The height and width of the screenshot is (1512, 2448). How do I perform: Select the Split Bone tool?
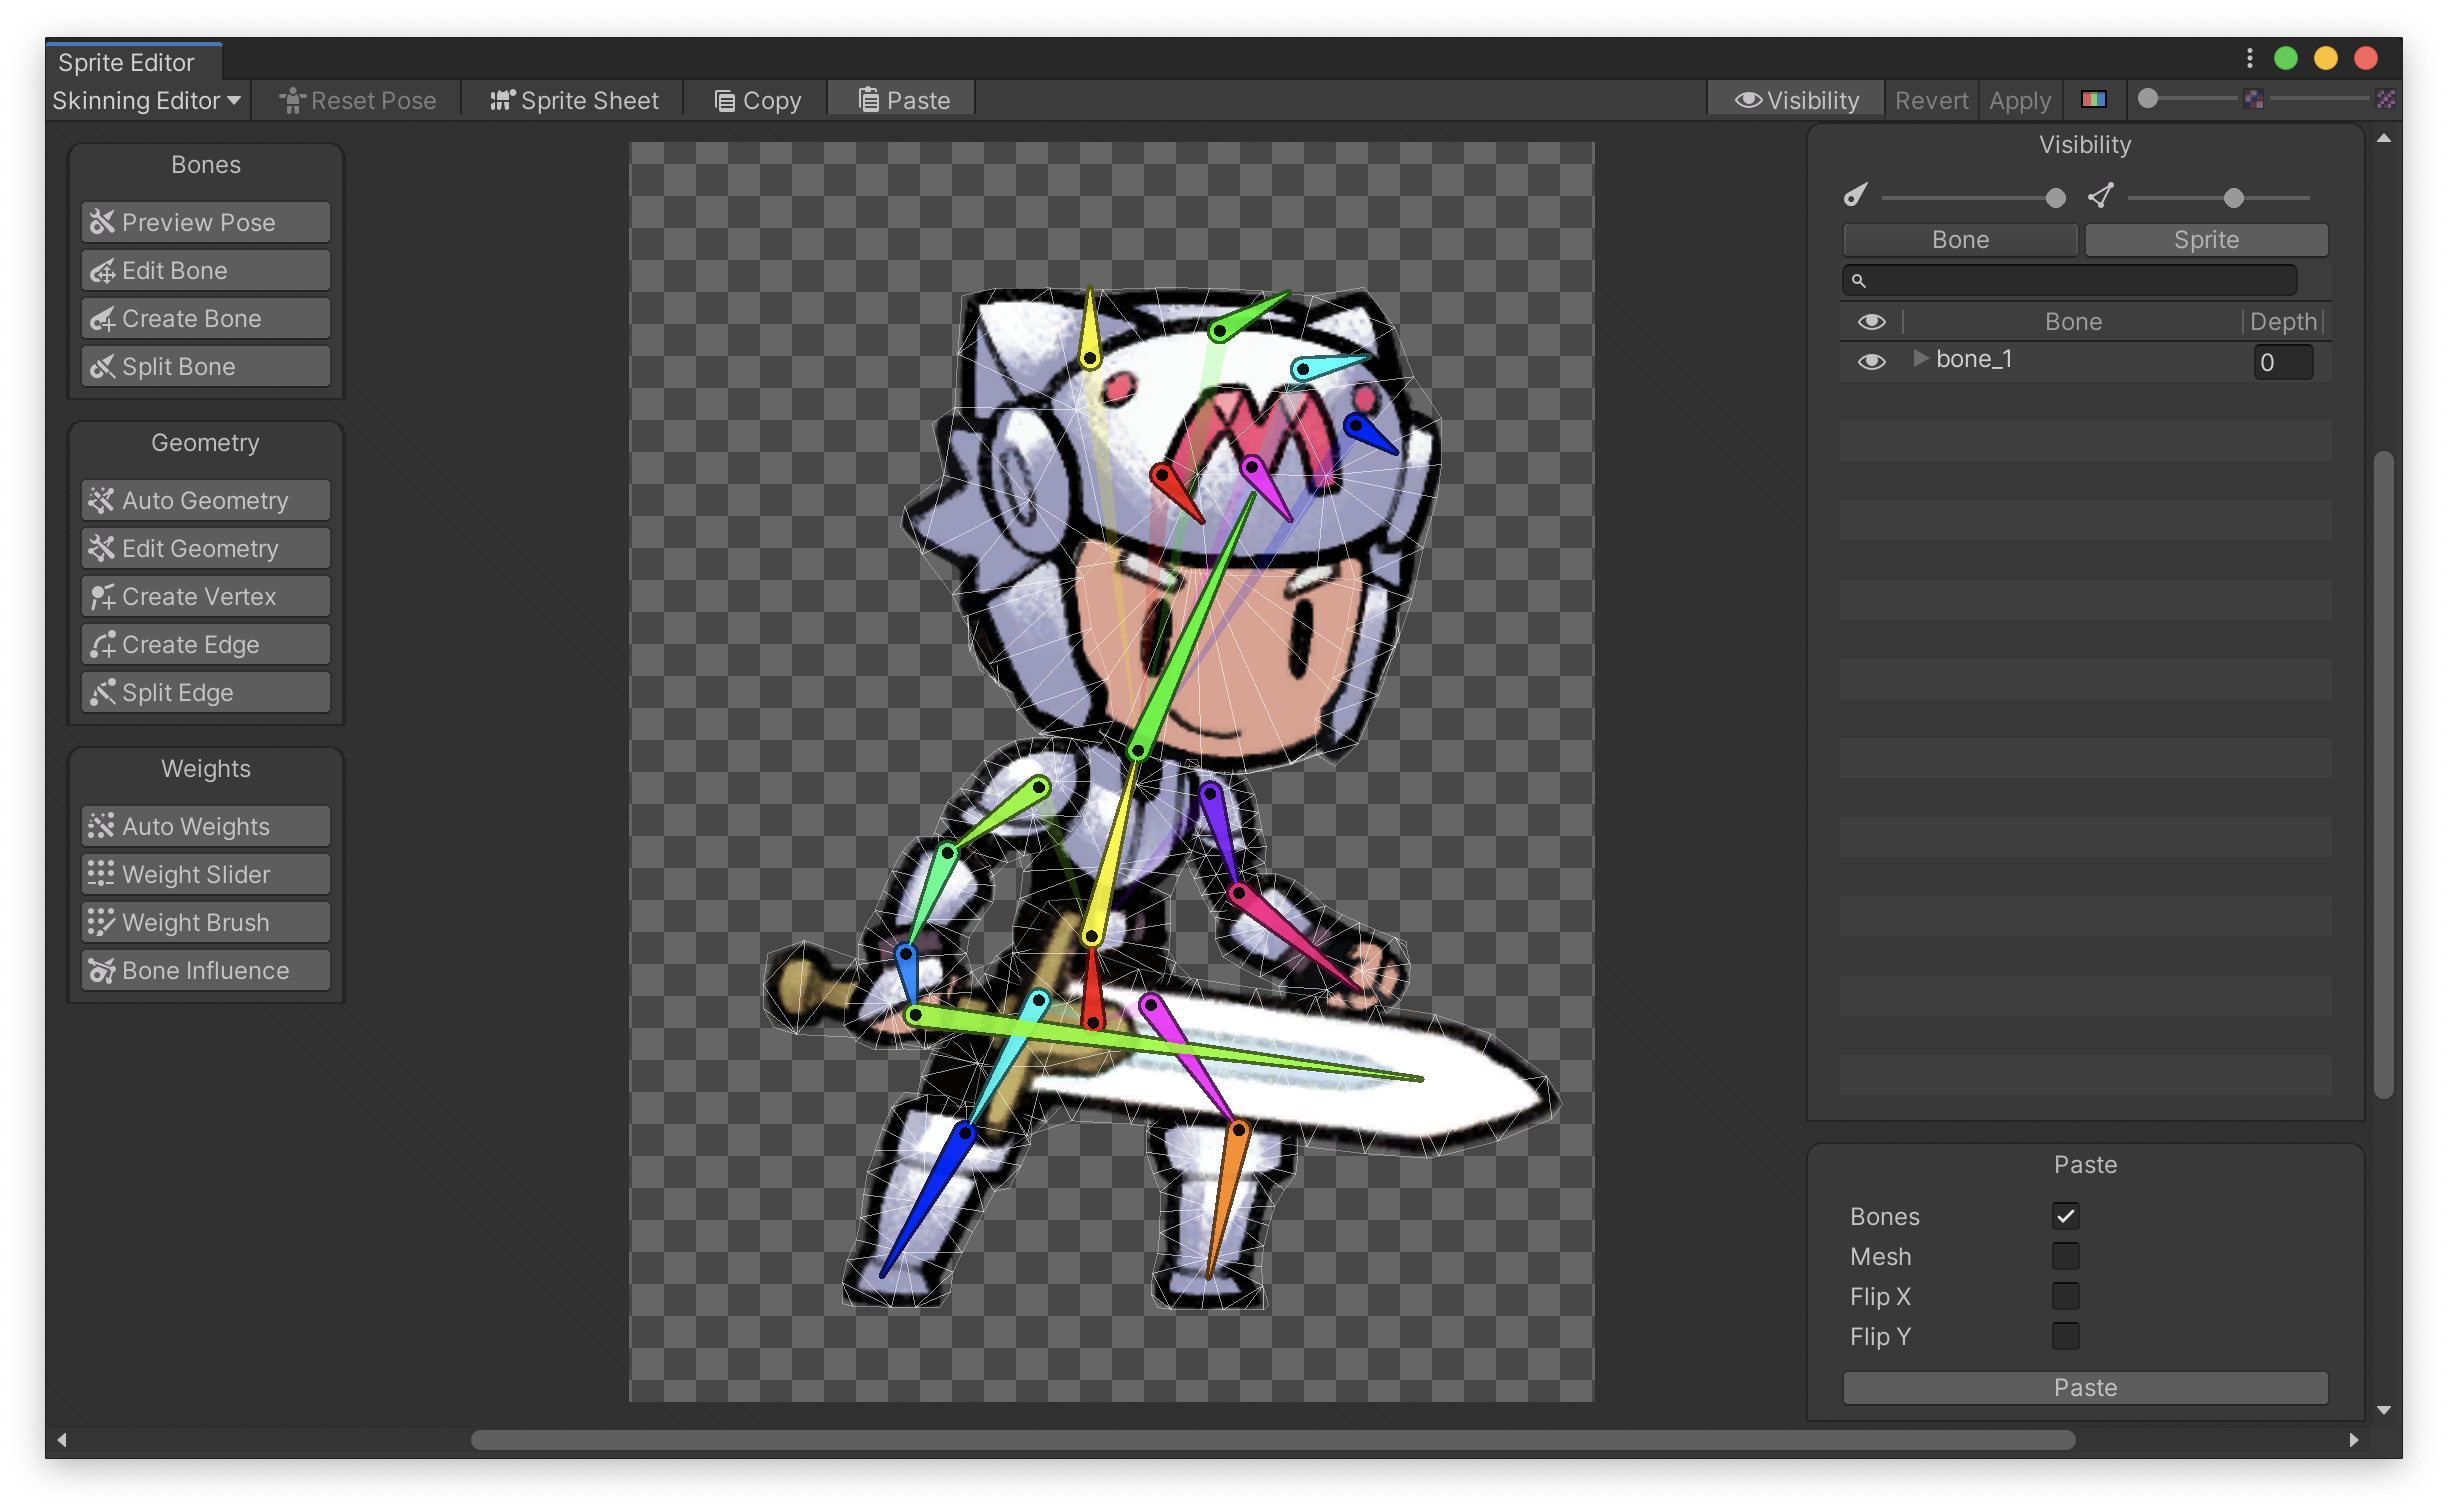click(204, 366)
